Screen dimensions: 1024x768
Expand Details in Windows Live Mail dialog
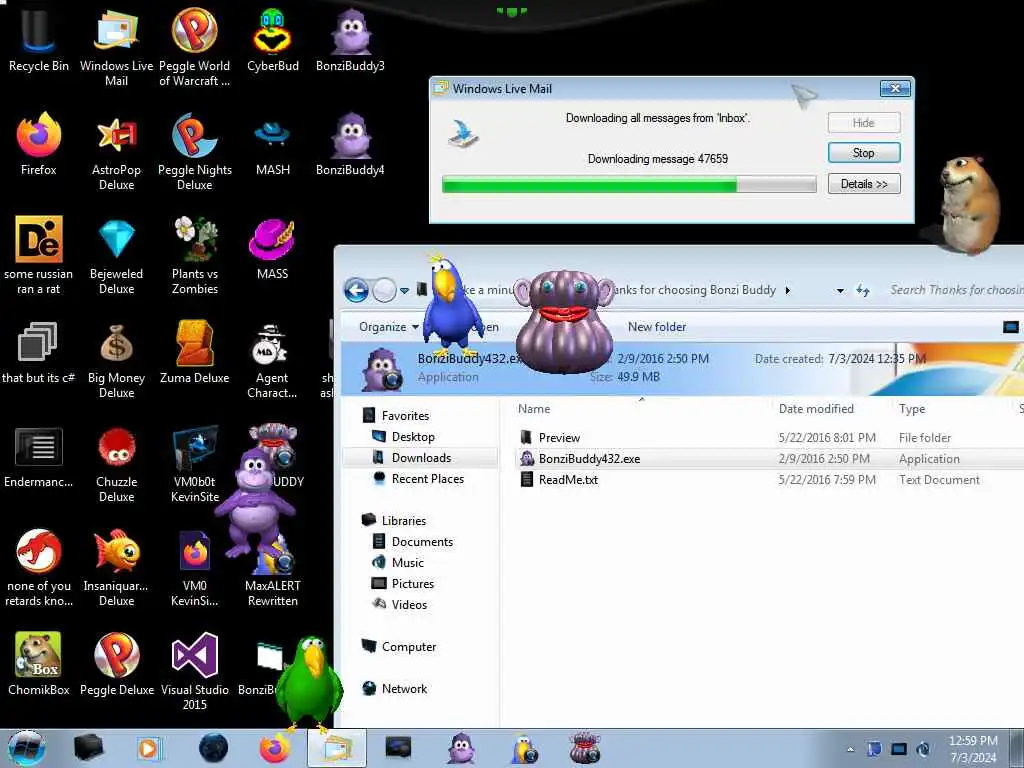point(863,184)
